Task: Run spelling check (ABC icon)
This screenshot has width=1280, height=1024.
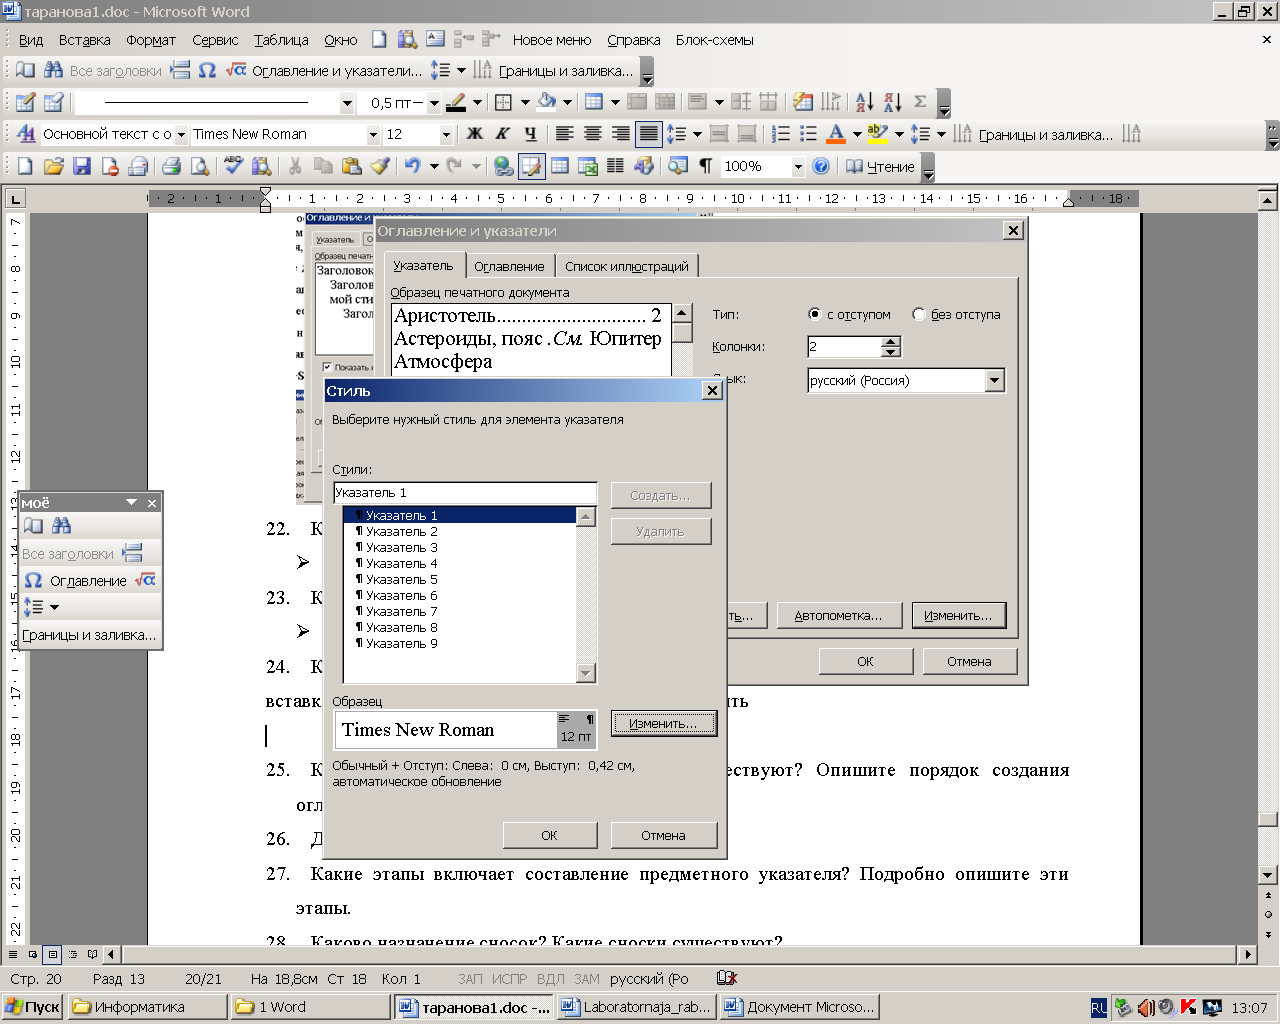Action: [x=233, y=166]
